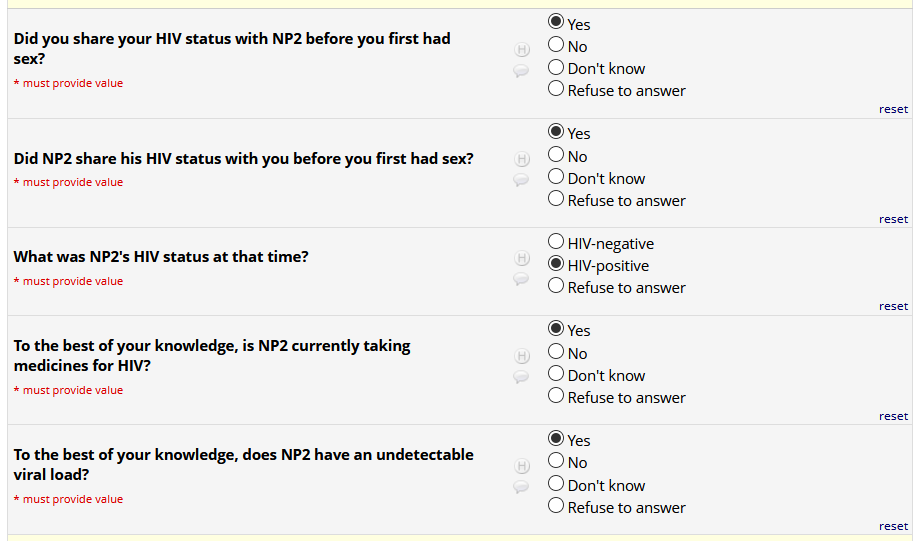This screenshot has height=541, width=920.
Task: Open comment balloon for 'share your HIV status' question
Action: tap(521, 71)
